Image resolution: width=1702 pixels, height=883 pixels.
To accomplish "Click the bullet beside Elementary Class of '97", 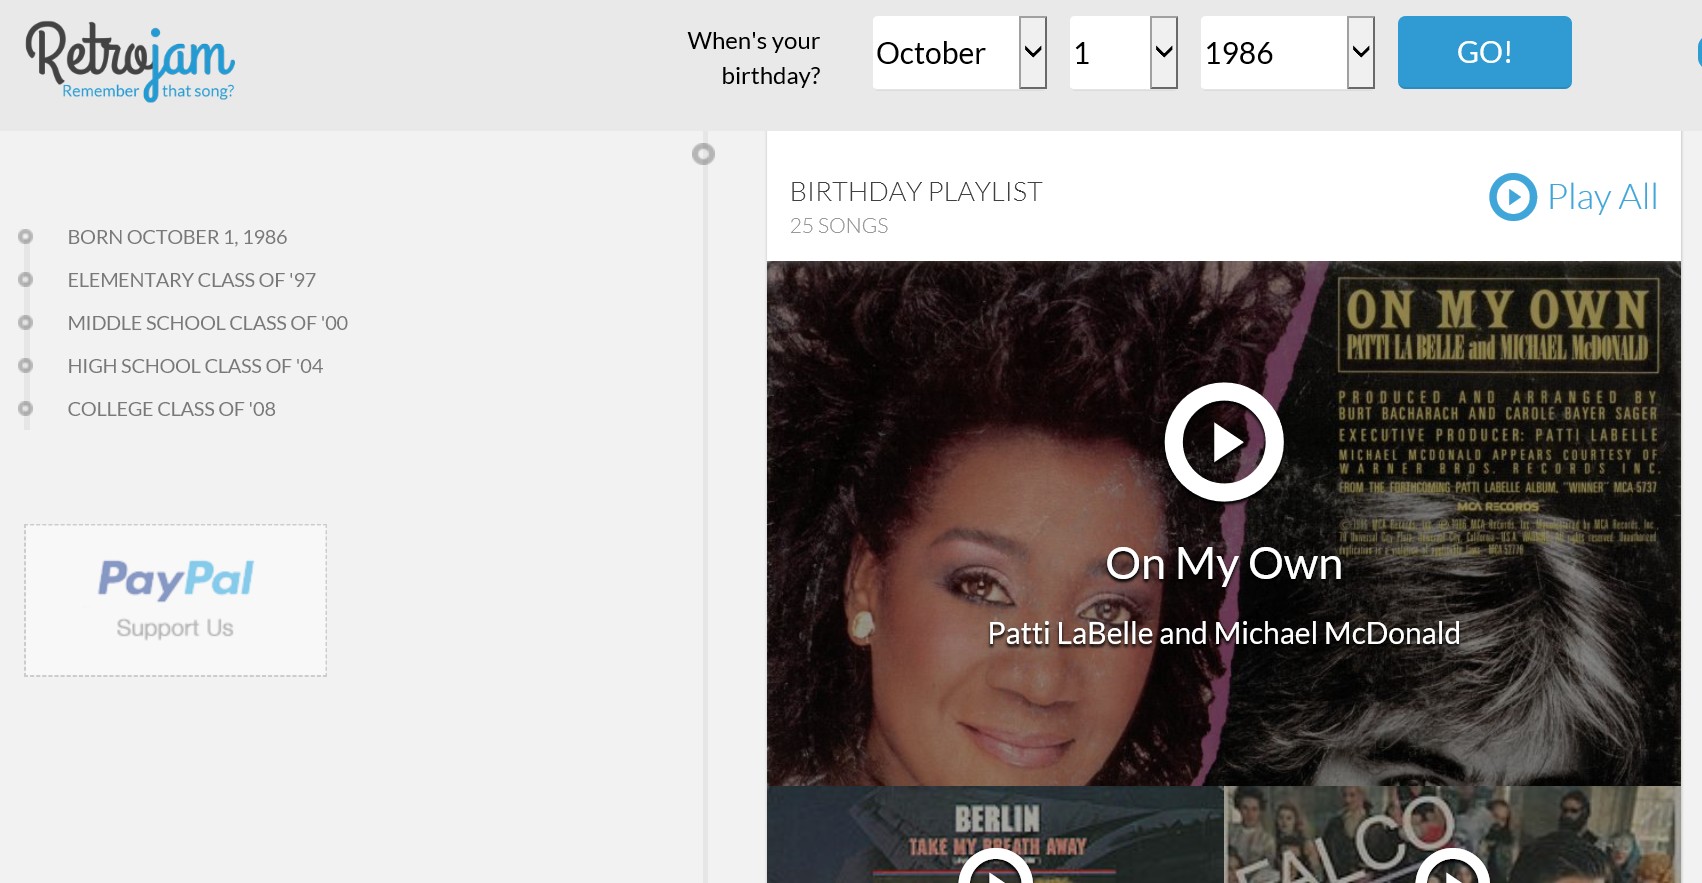I will [26, 280].
